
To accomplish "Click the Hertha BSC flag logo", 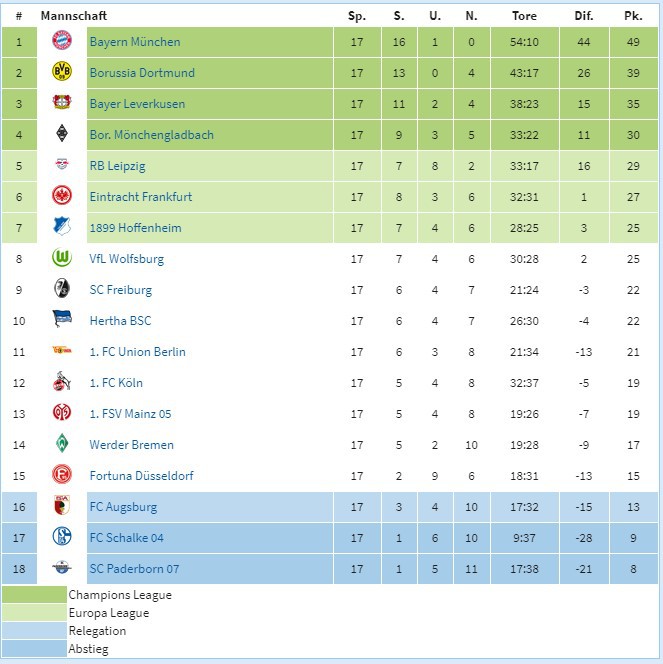I will coord(62,321).
